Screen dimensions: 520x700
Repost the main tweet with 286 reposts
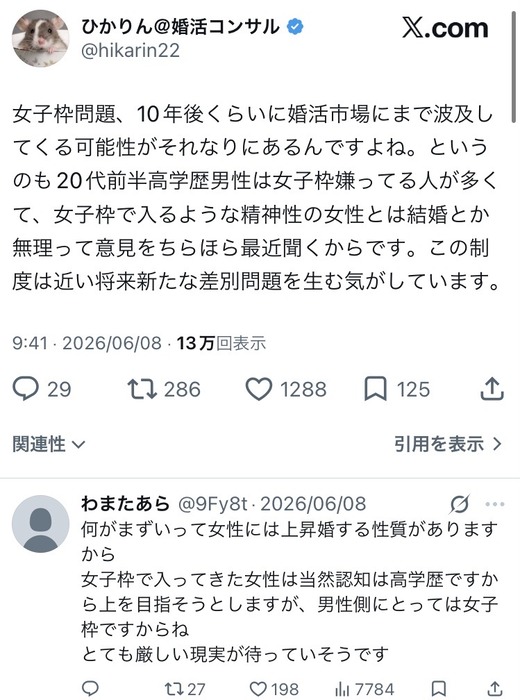(x=142, y=389)
